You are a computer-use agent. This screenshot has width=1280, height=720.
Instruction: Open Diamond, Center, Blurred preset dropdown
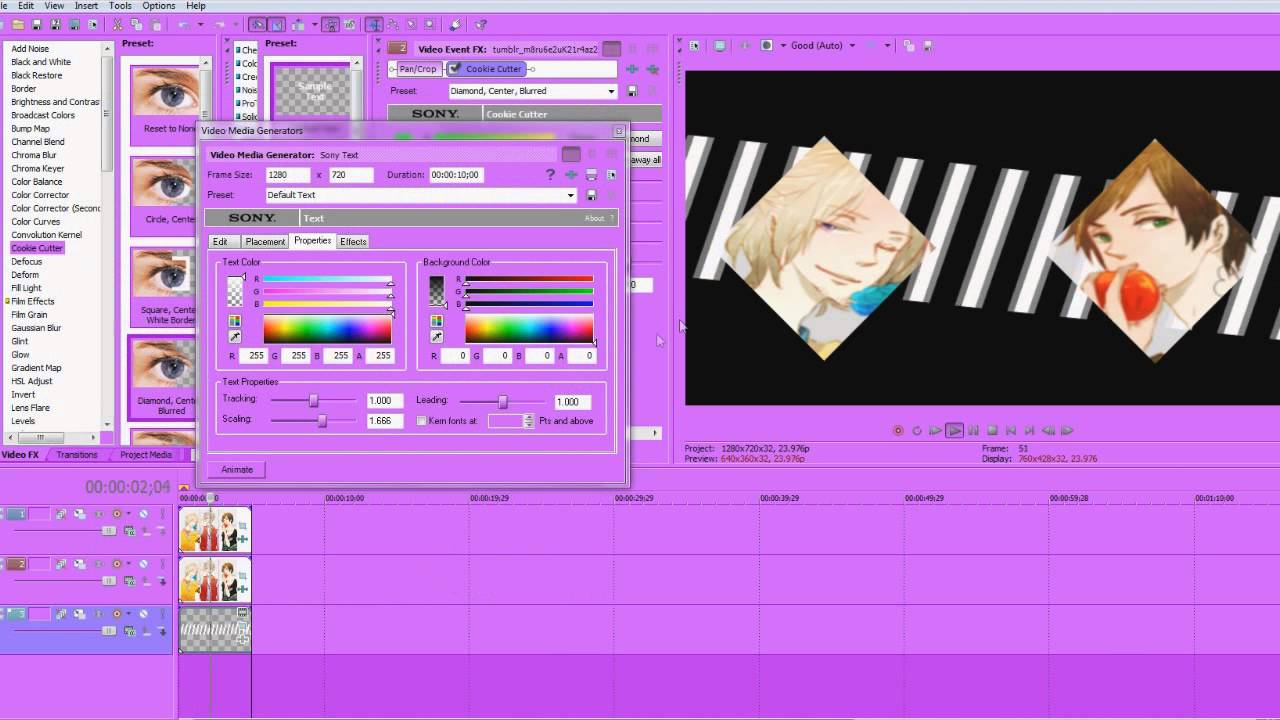(611, 91)
